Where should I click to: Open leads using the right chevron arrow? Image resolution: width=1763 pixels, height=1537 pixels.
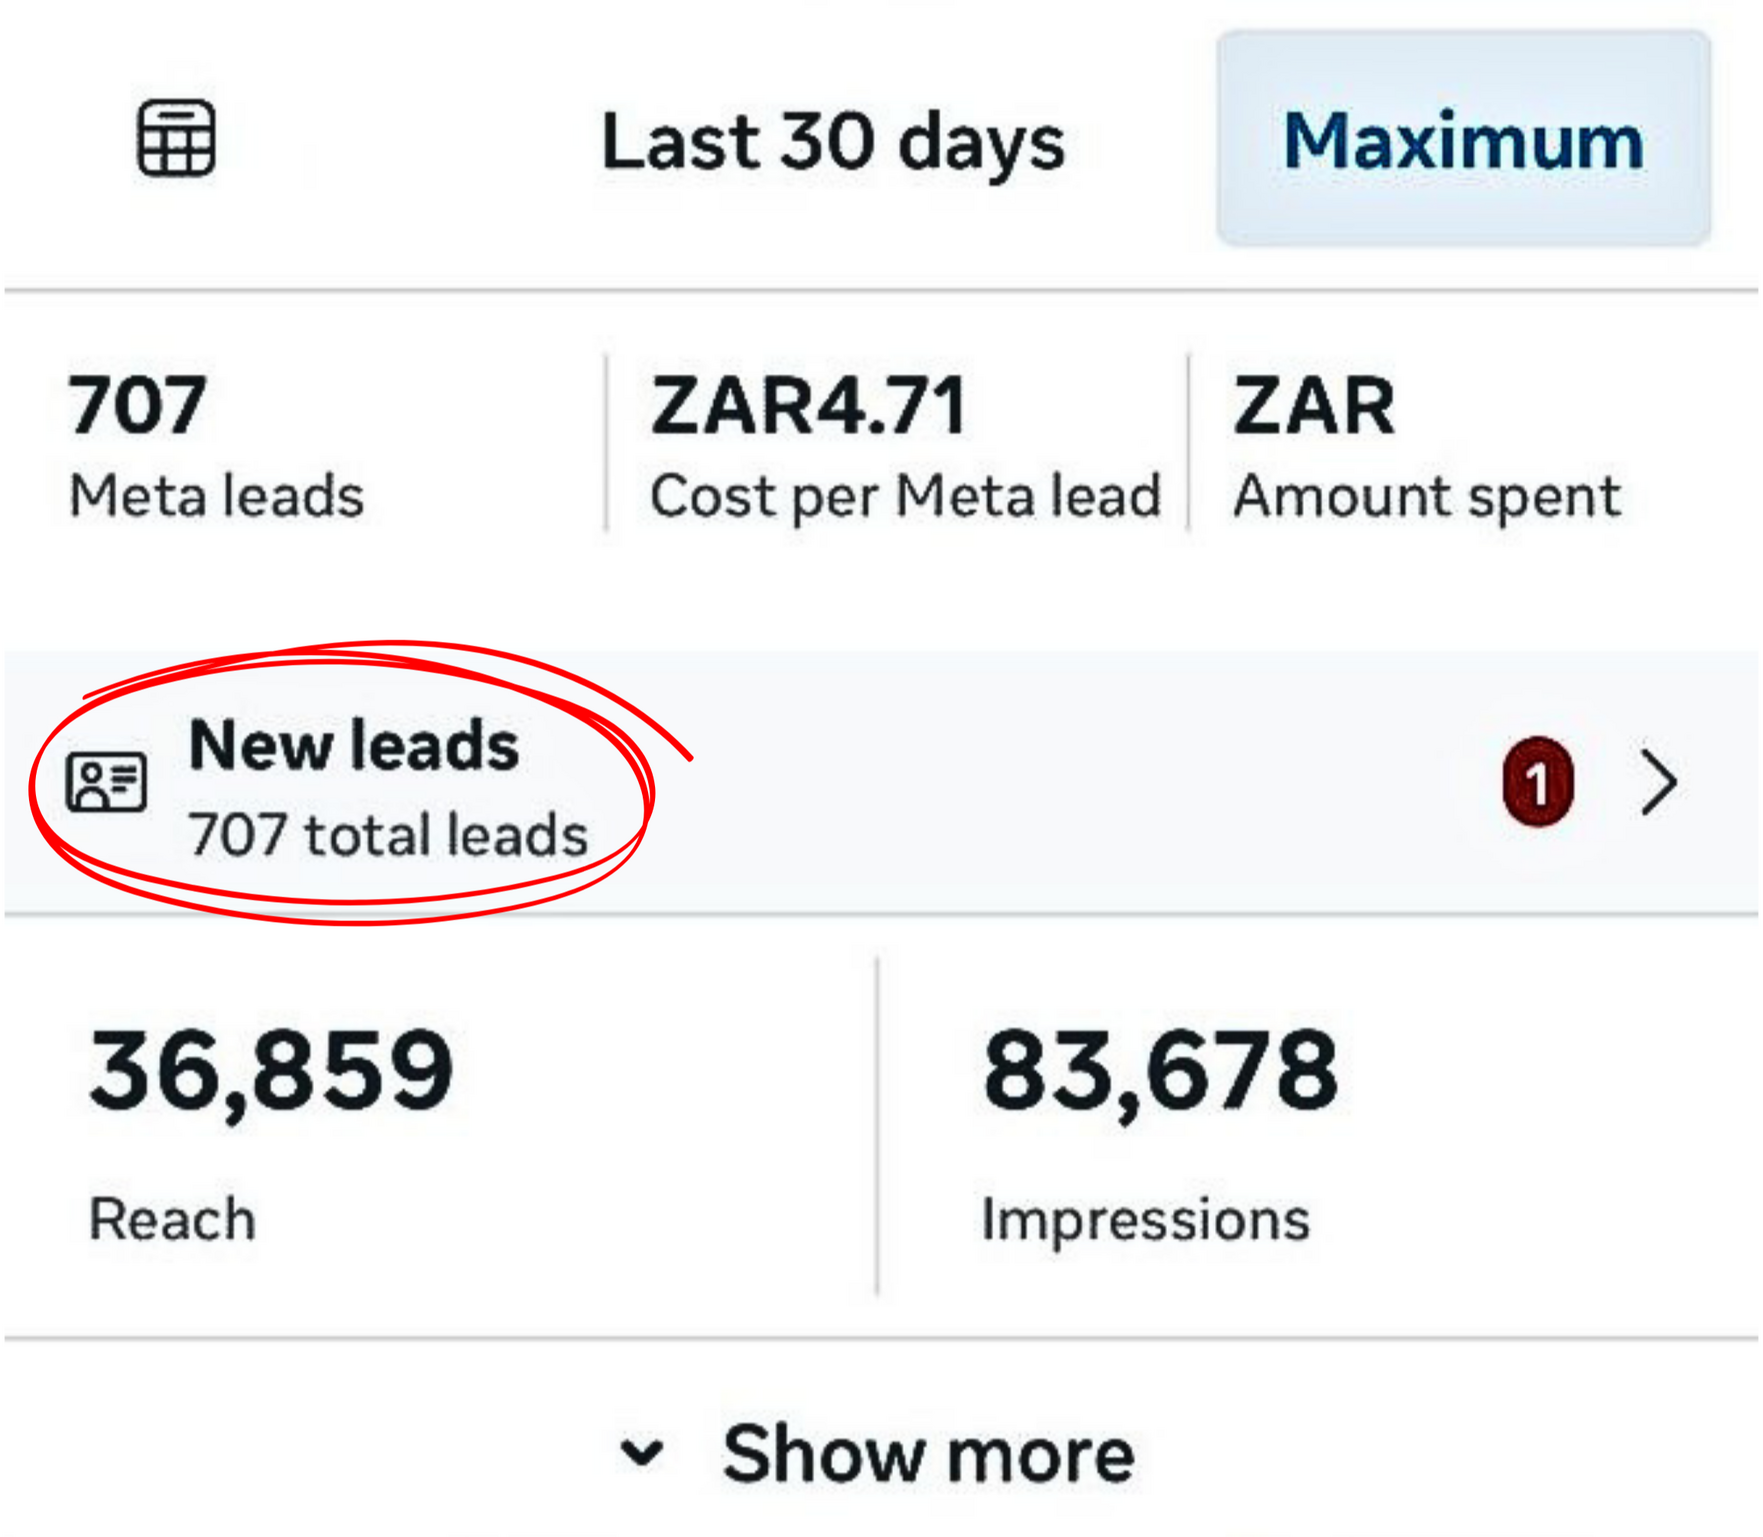pyautogui.click(x=1660, y=782)
